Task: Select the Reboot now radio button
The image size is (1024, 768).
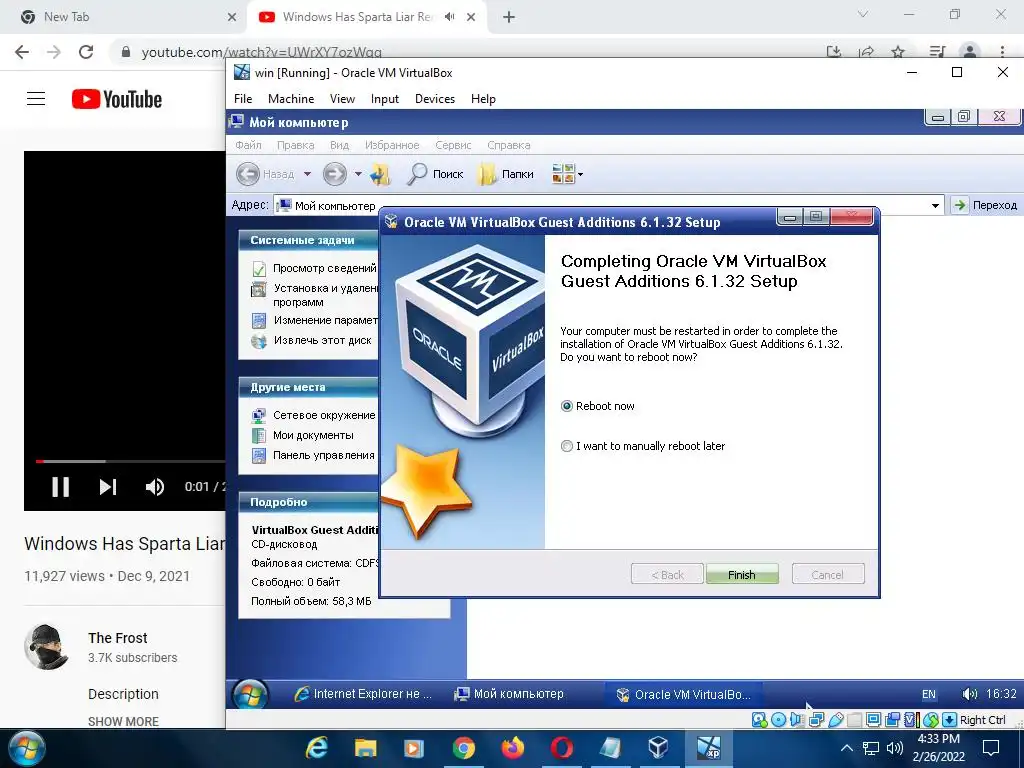Action: [566, 406]
